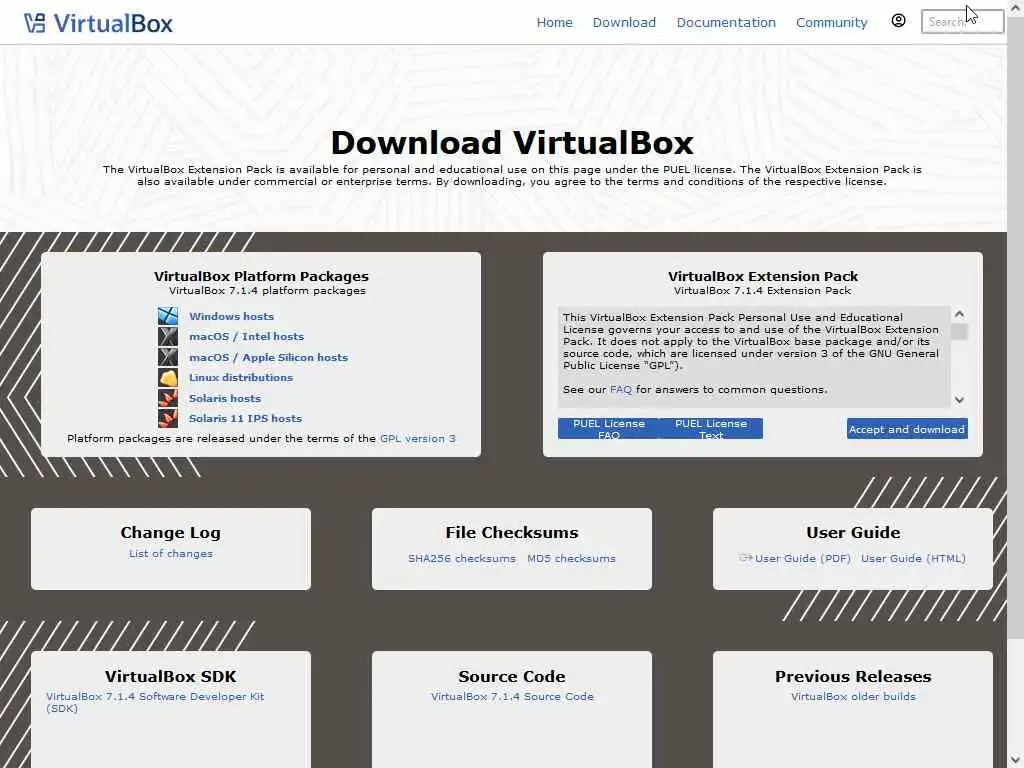Click 'VirtualBox 7.1.4 platform packages' subtitle
The width and height of the screenshot is (1024, 768).
click(267, 291)
